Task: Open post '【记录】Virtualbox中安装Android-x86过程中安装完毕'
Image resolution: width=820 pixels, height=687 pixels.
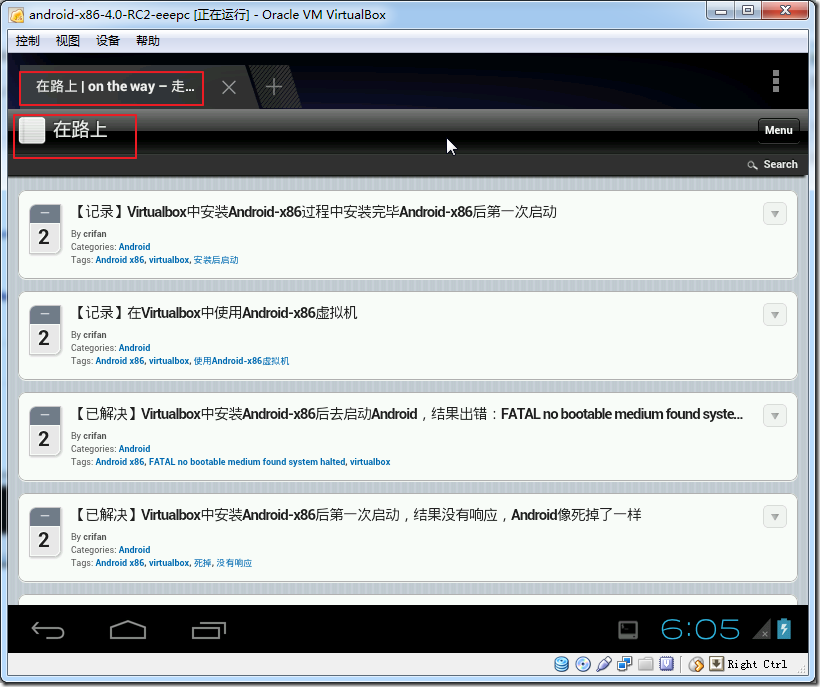Action: click(x=313, y=212)
